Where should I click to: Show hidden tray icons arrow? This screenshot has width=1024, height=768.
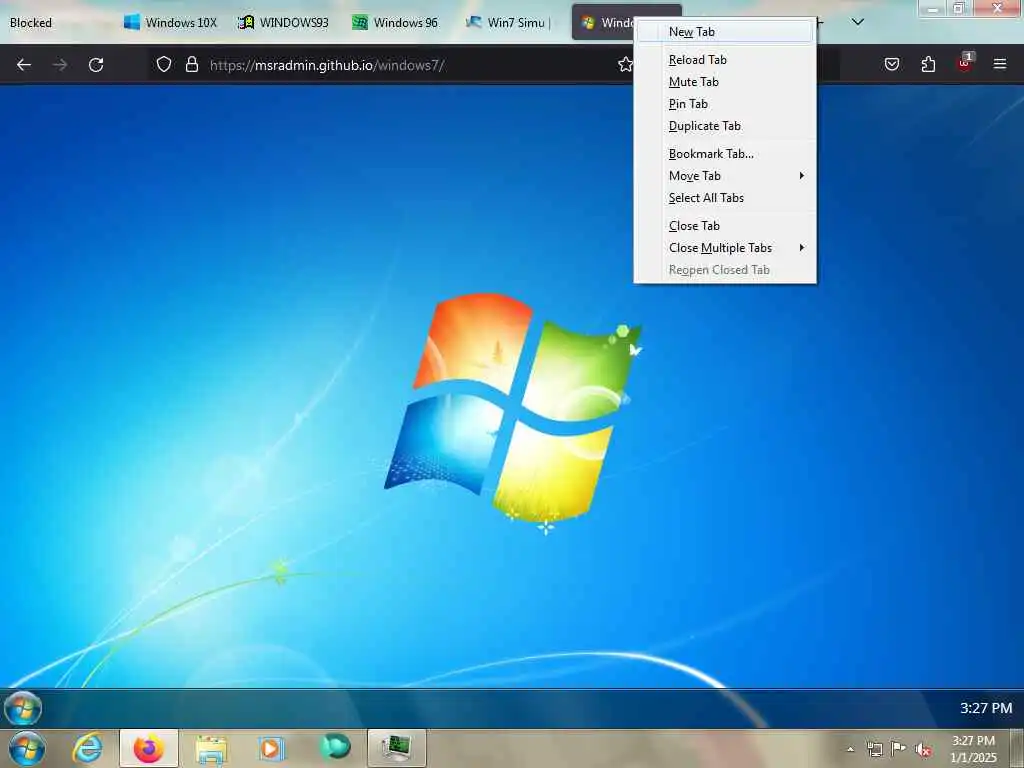[x=850, y=749]
